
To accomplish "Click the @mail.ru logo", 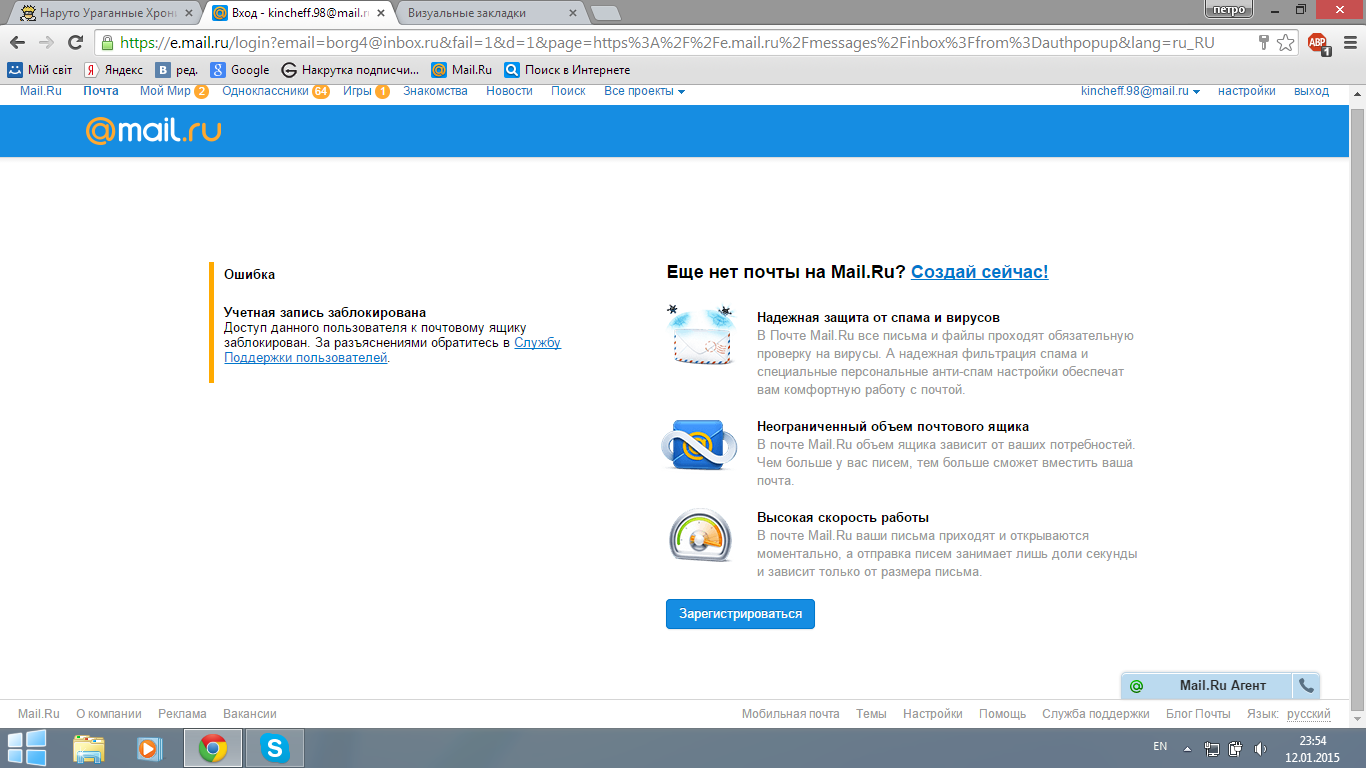I will (153, 131).
